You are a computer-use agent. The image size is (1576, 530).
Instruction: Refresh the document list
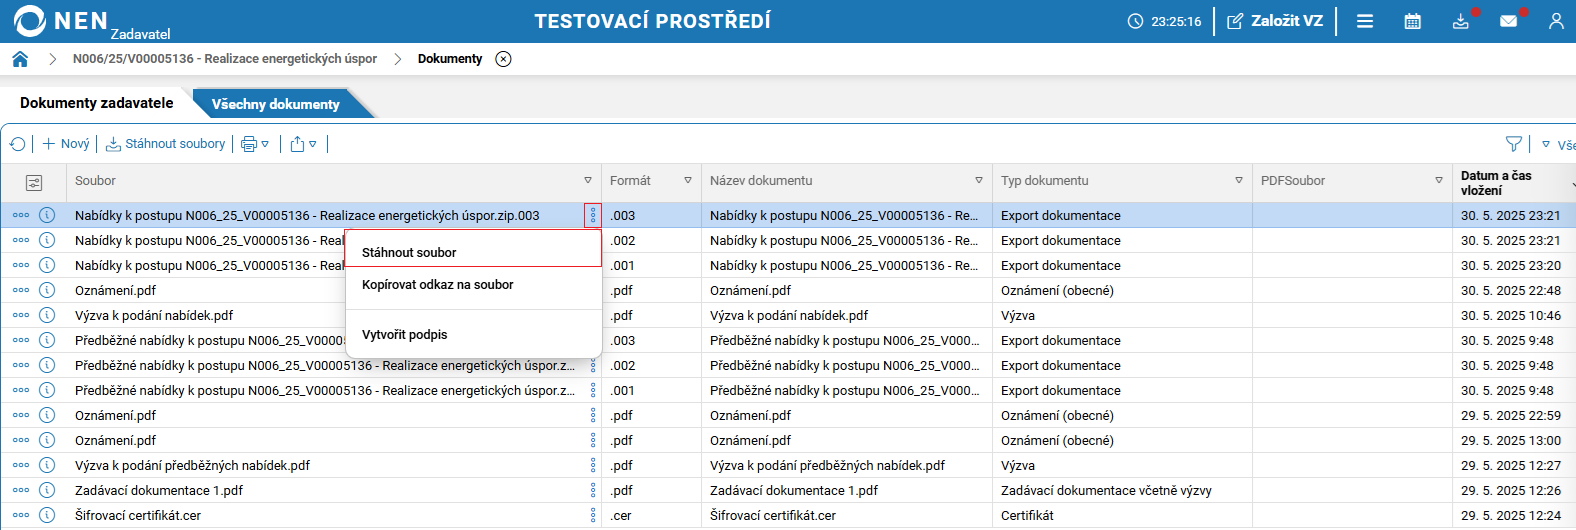17,144
